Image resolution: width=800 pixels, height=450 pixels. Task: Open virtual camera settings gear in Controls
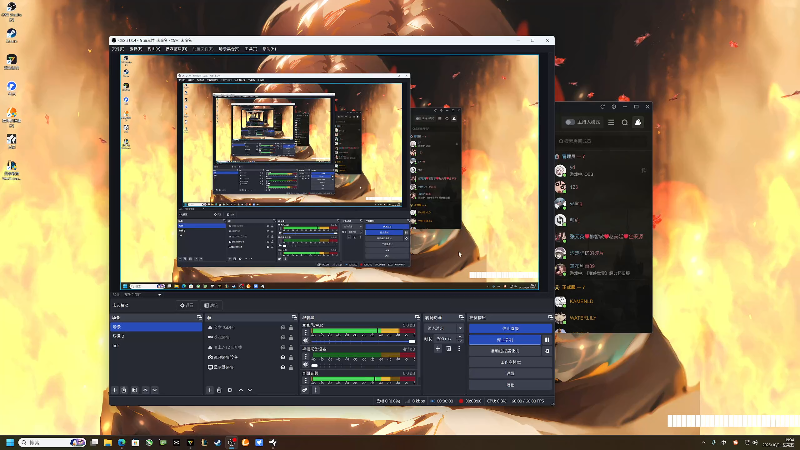pyautogui.click(x=547, y=351)
